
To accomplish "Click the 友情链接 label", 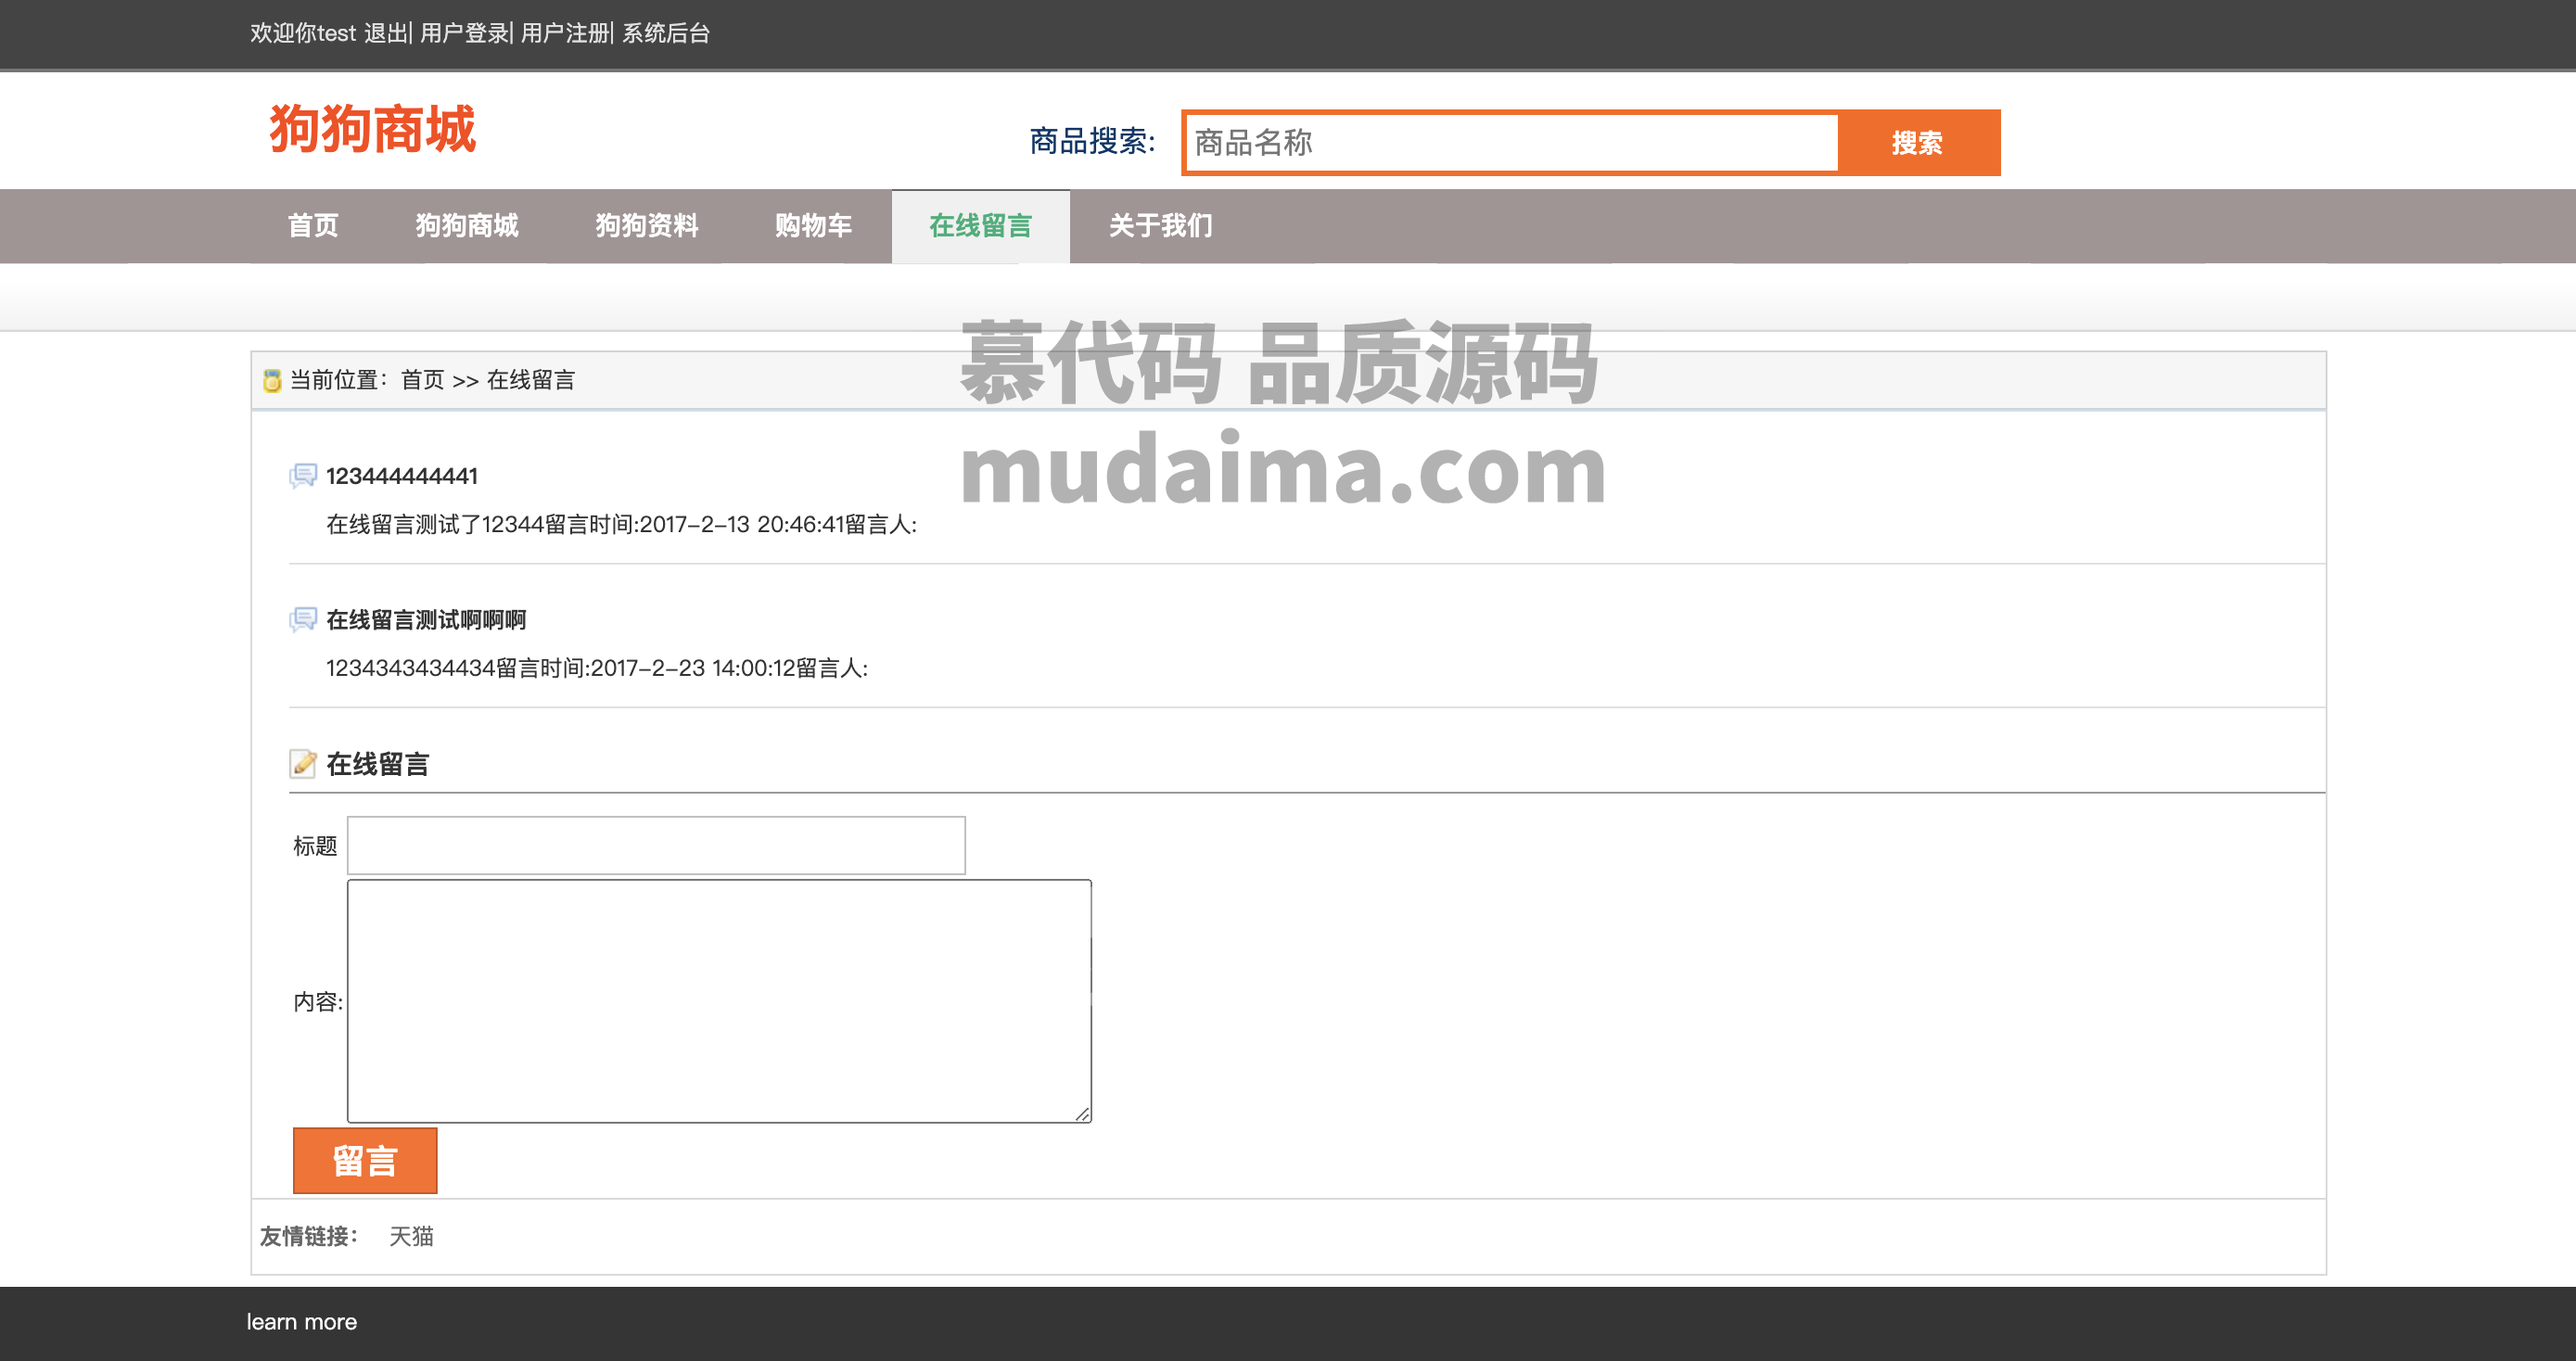I will tap(308, 1237).
